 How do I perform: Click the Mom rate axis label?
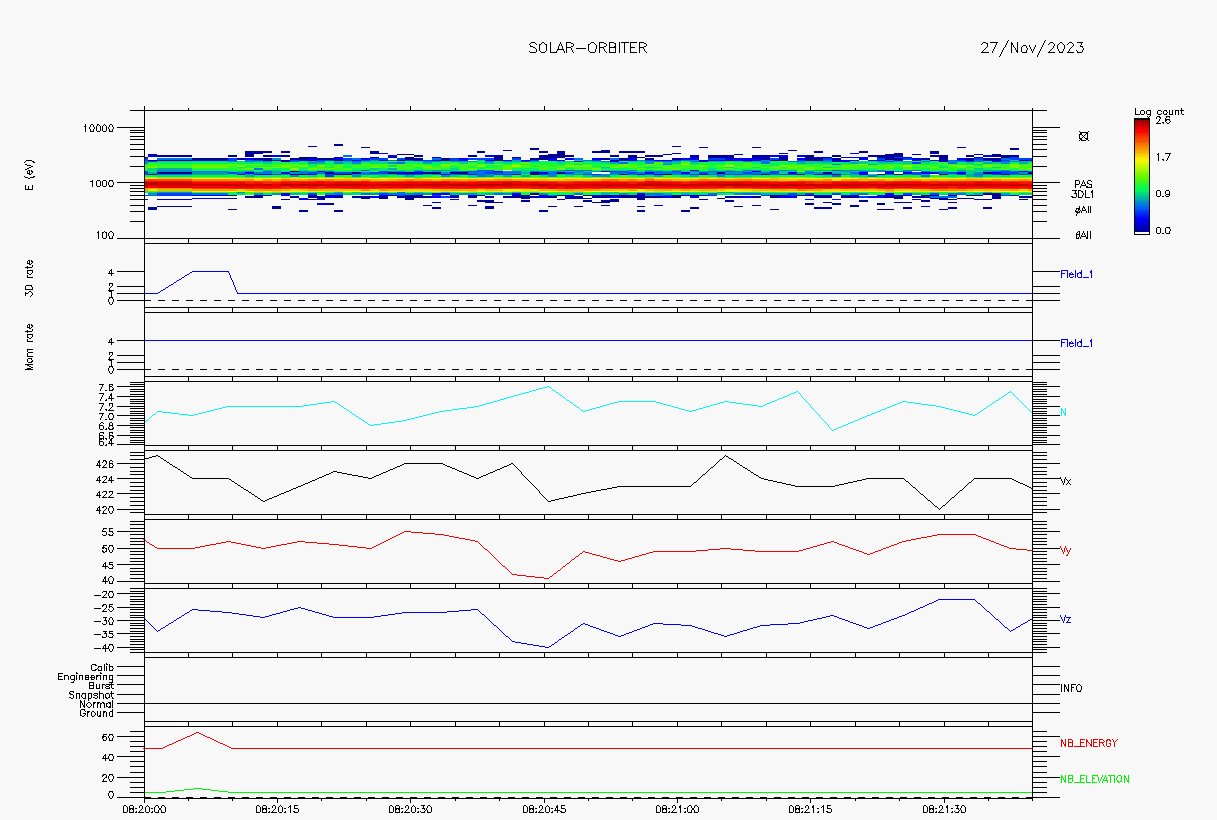(x=30, y=347)
